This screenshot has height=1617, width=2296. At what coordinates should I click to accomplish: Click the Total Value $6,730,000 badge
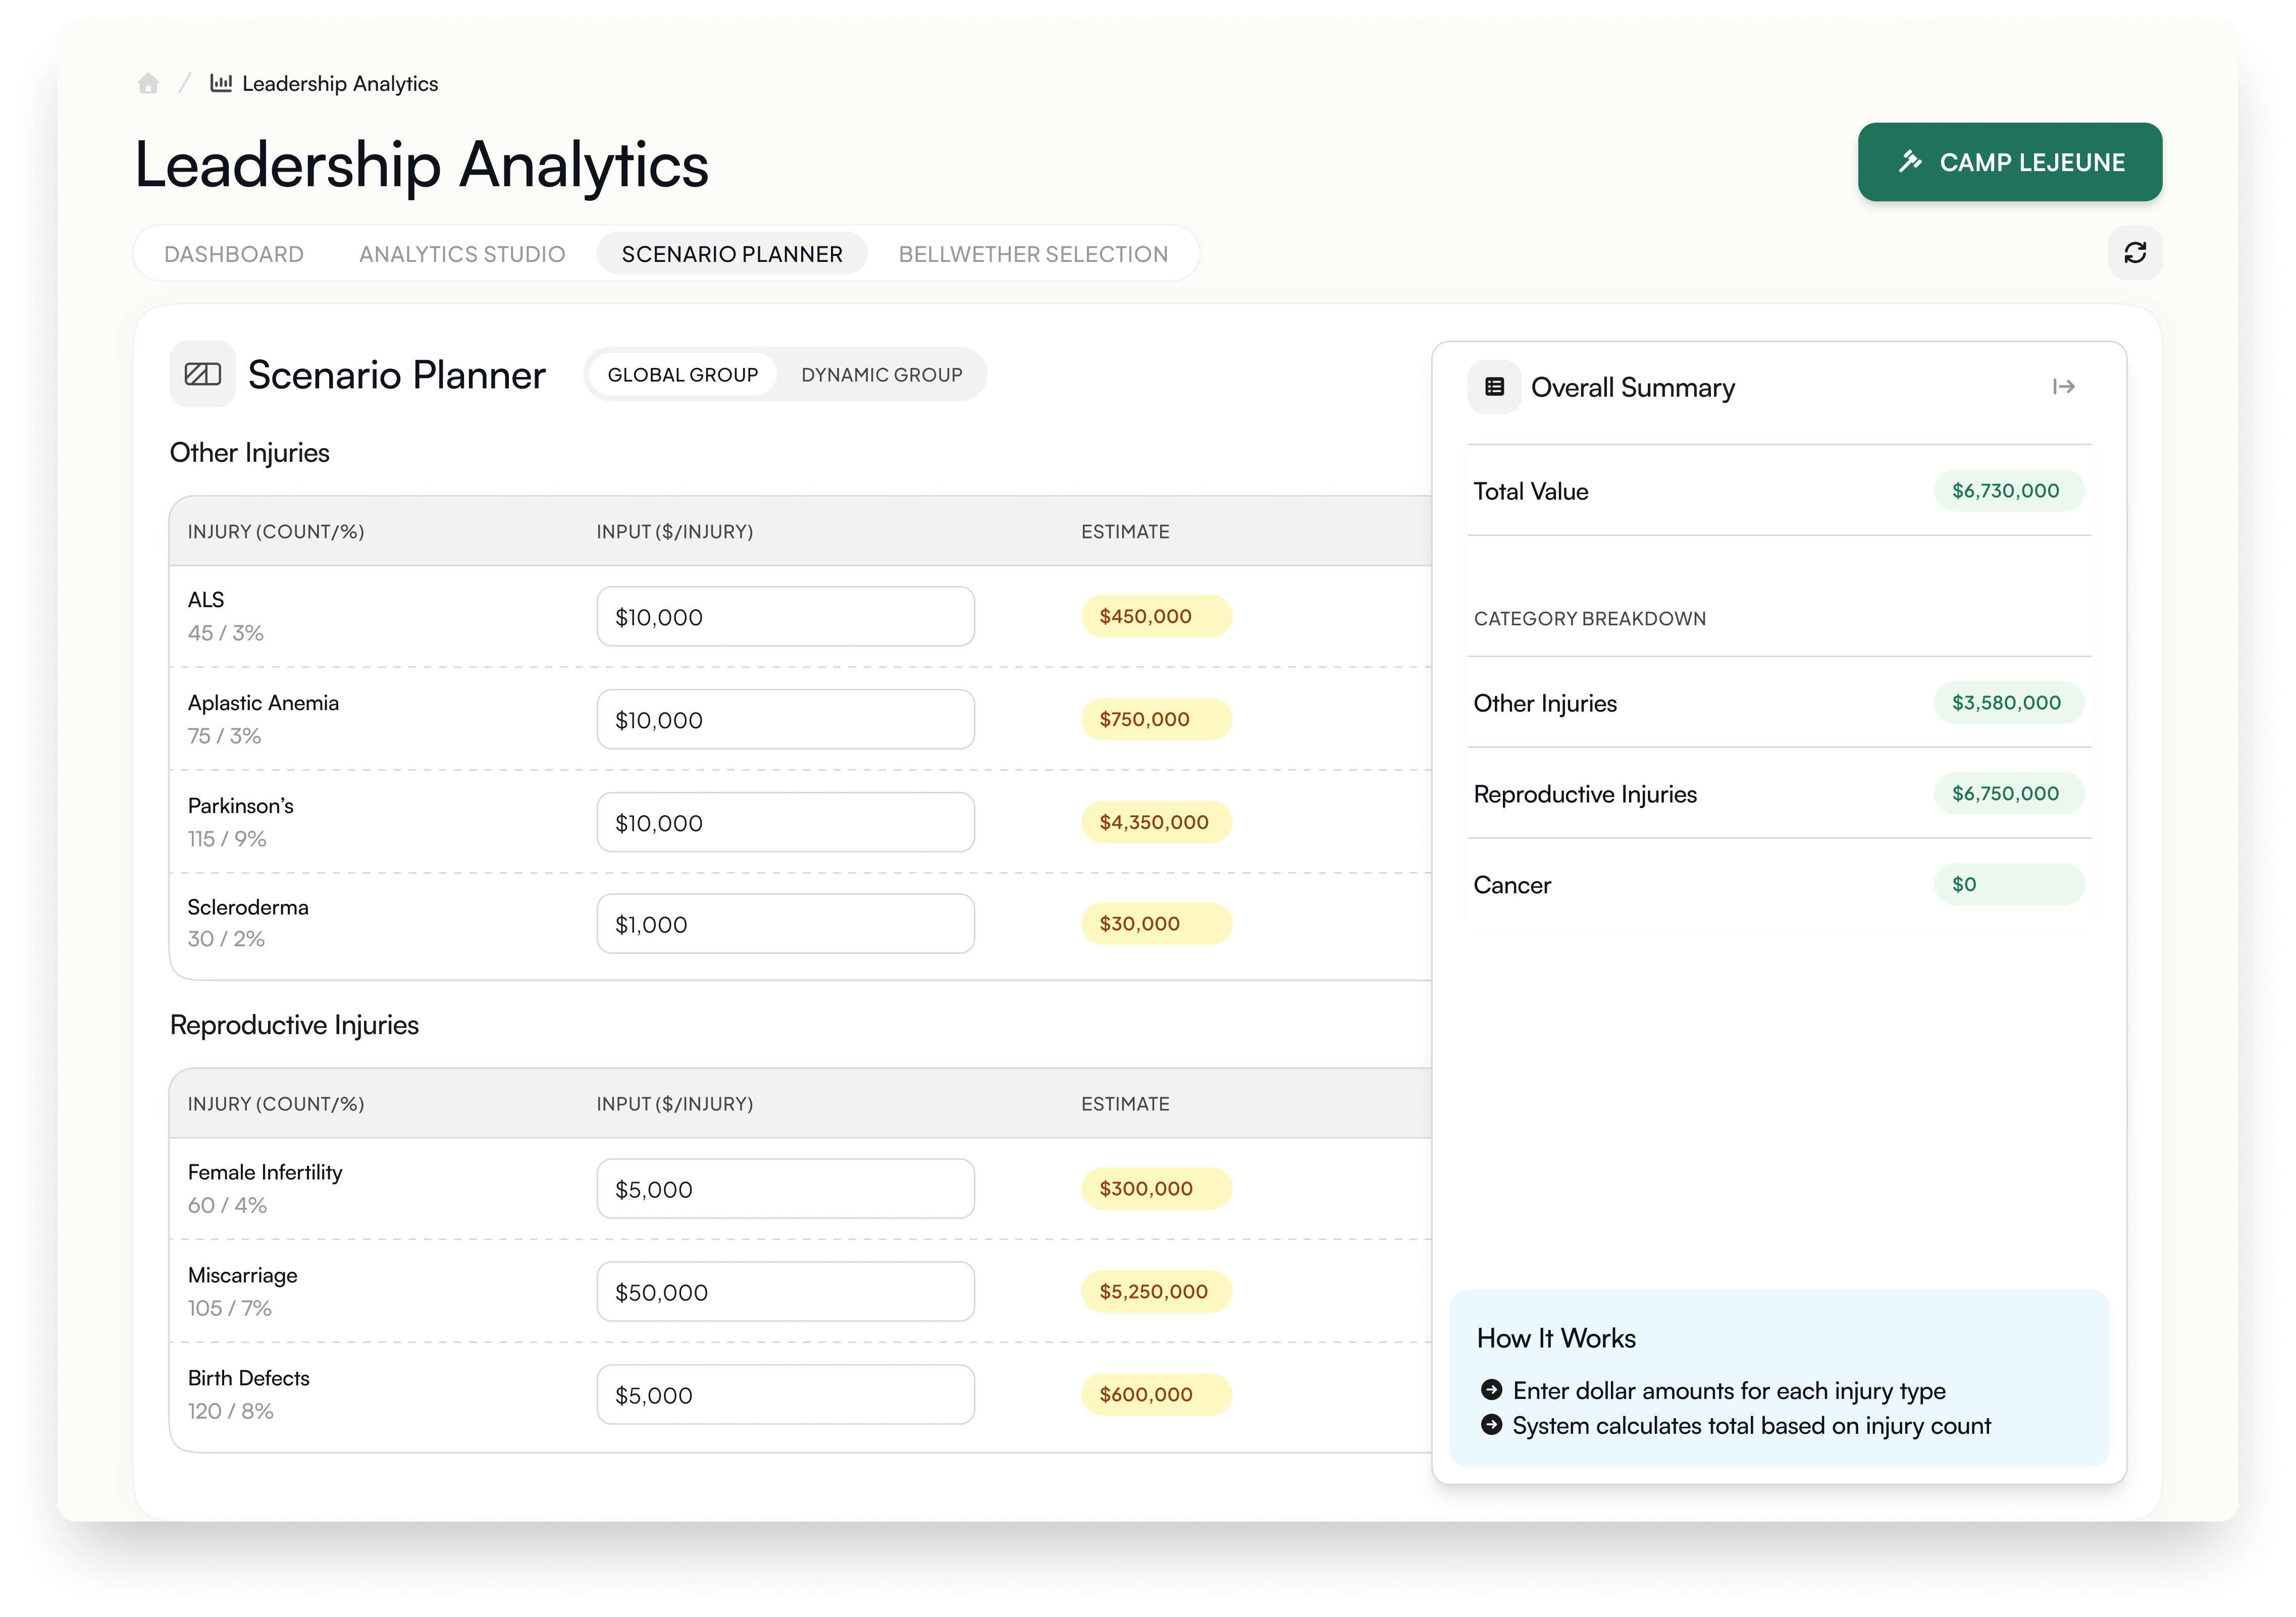tap(2008, 491)
